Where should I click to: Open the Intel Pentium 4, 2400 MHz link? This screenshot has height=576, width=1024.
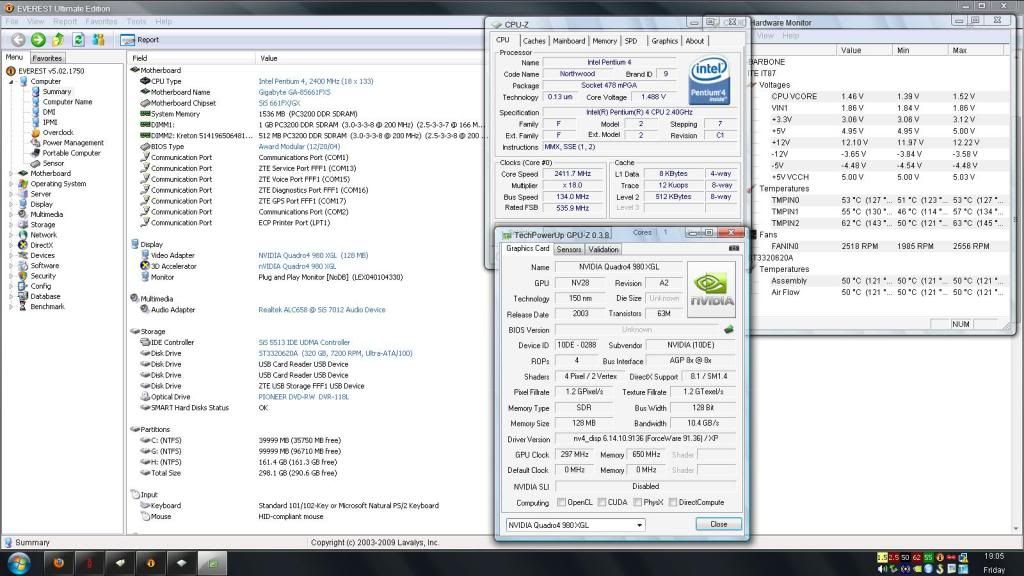316,82
